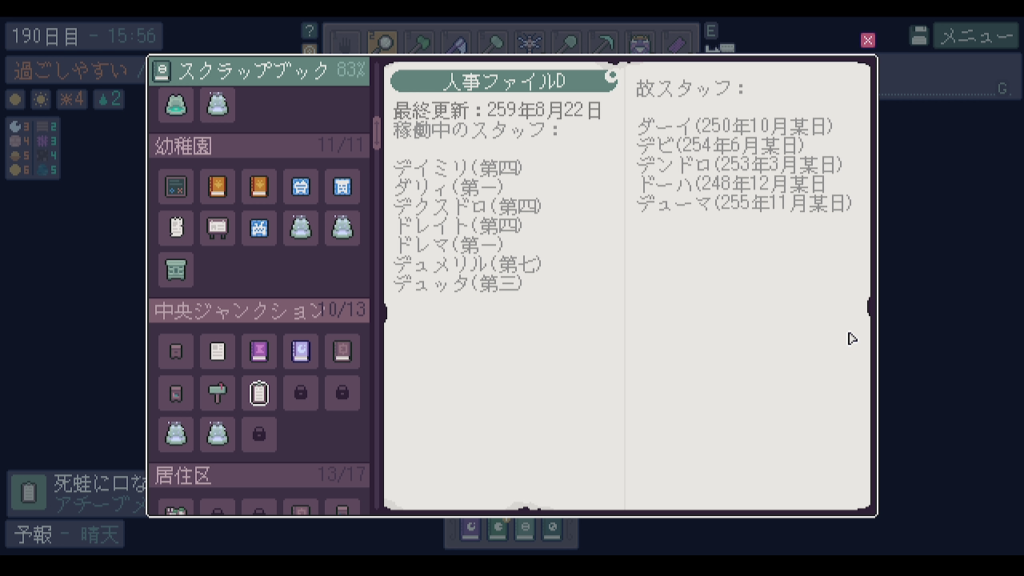Screen dimensions: 1024x576
Task: Open the メニュー button
Action: 976,36
